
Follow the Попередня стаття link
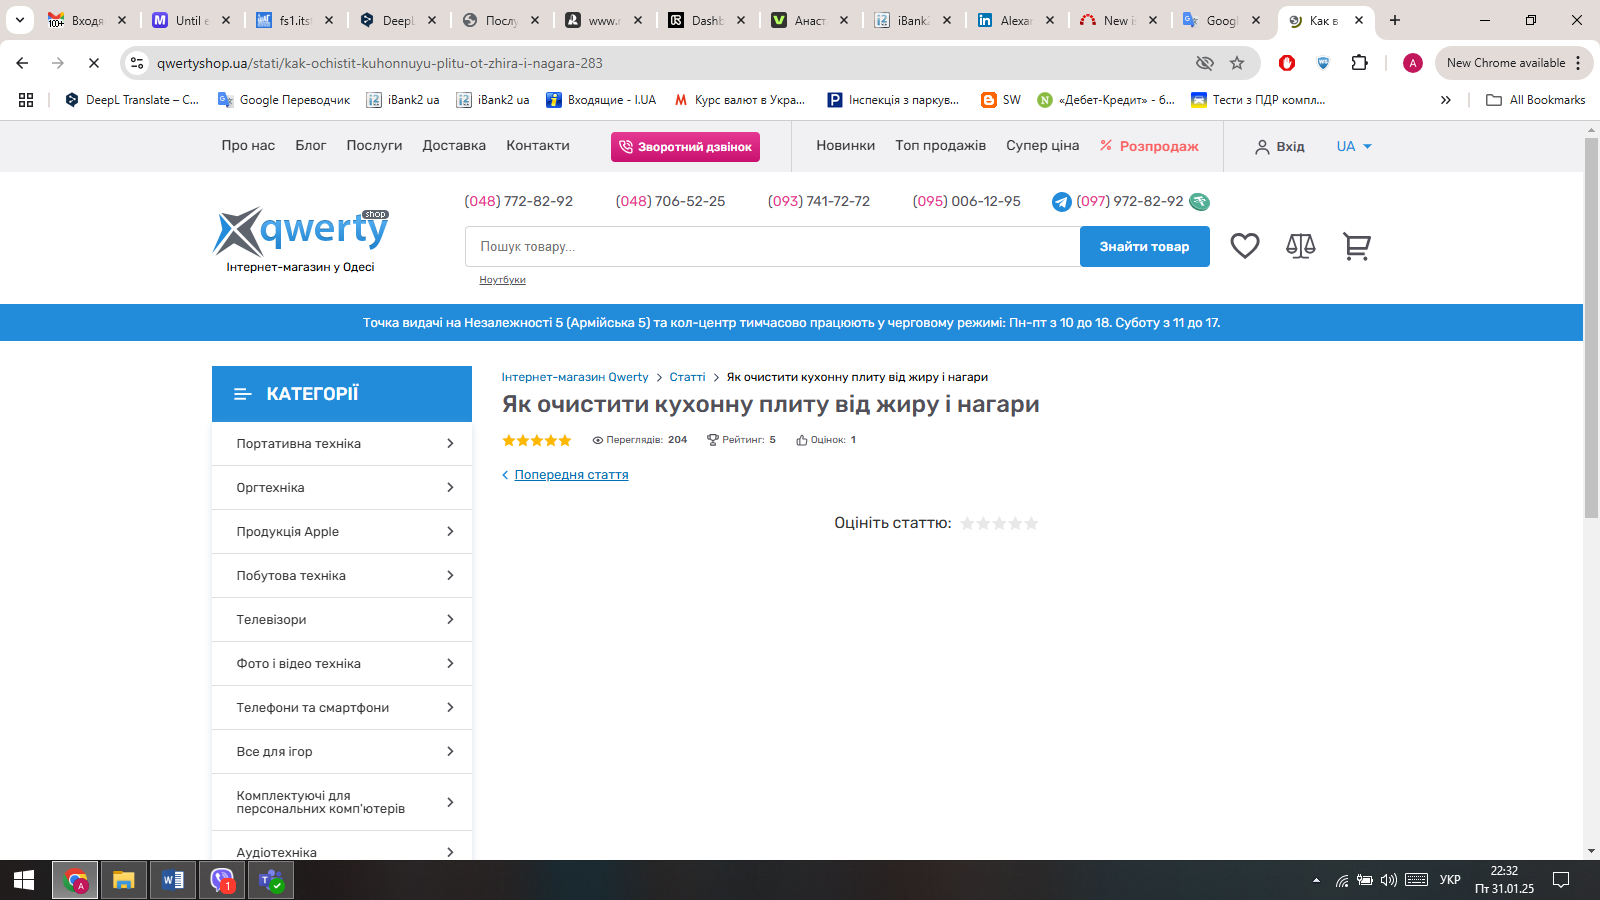571,475
